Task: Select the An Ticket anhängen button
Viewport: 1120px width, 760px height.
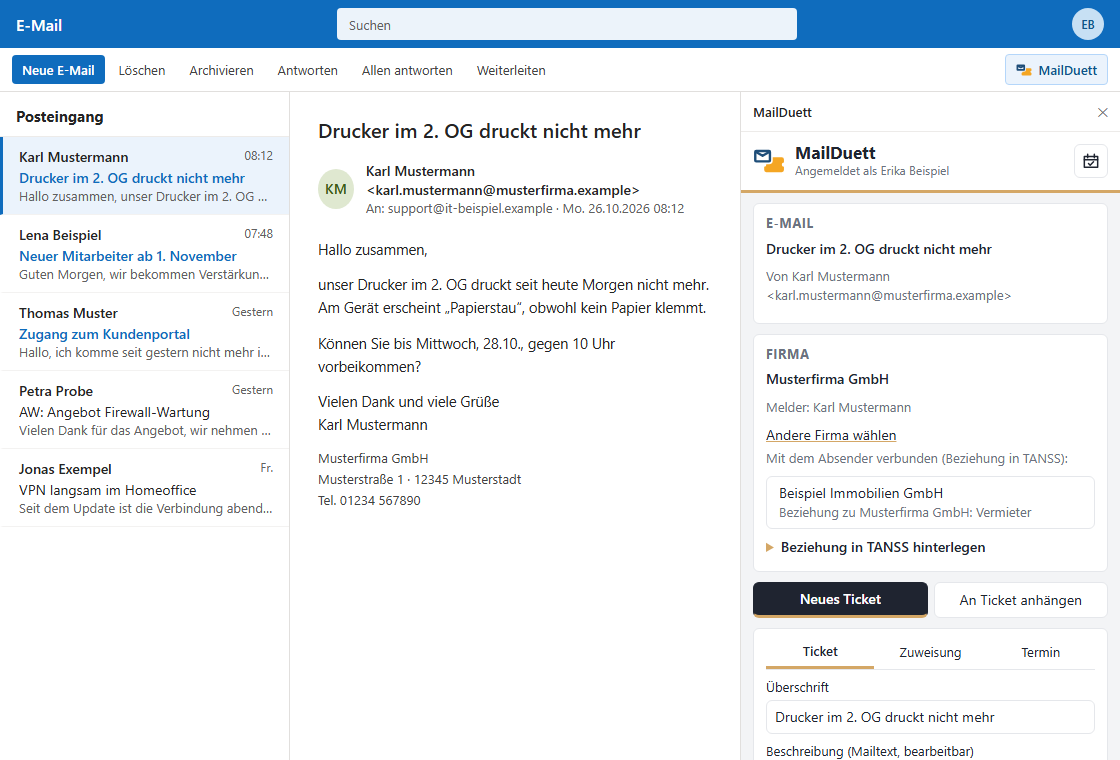Action: (x=1020, y=600)
